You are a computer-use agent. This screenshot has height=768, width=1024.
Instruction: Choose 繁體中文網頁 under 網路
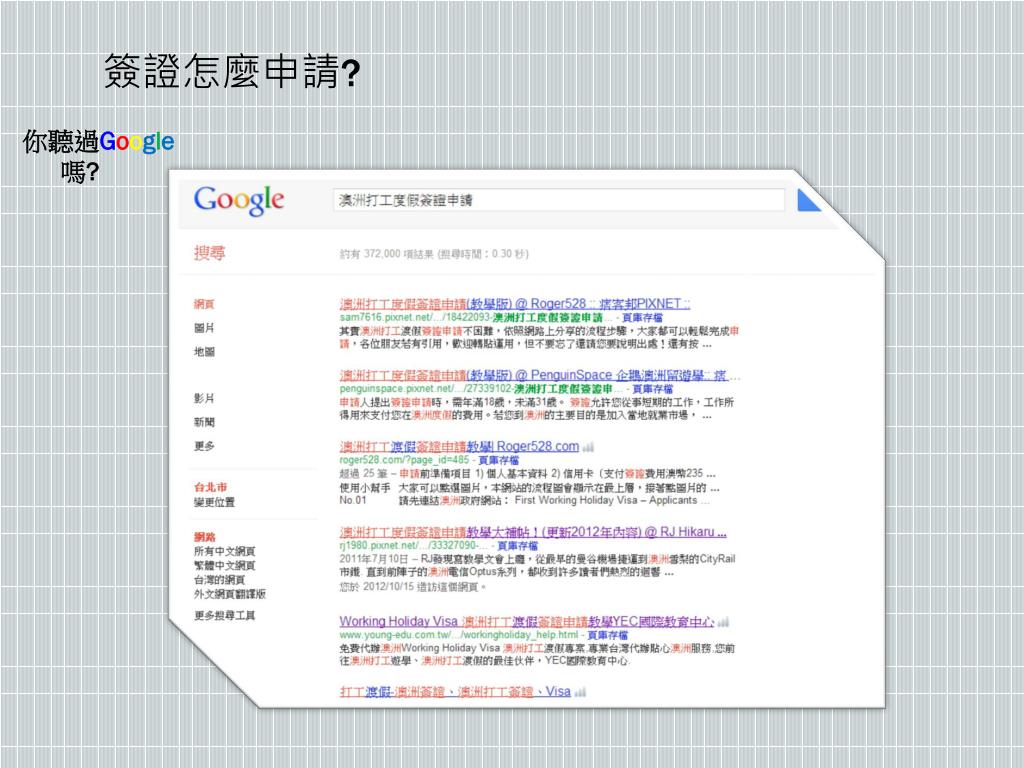pyautogui.click(x=225, y=566)
